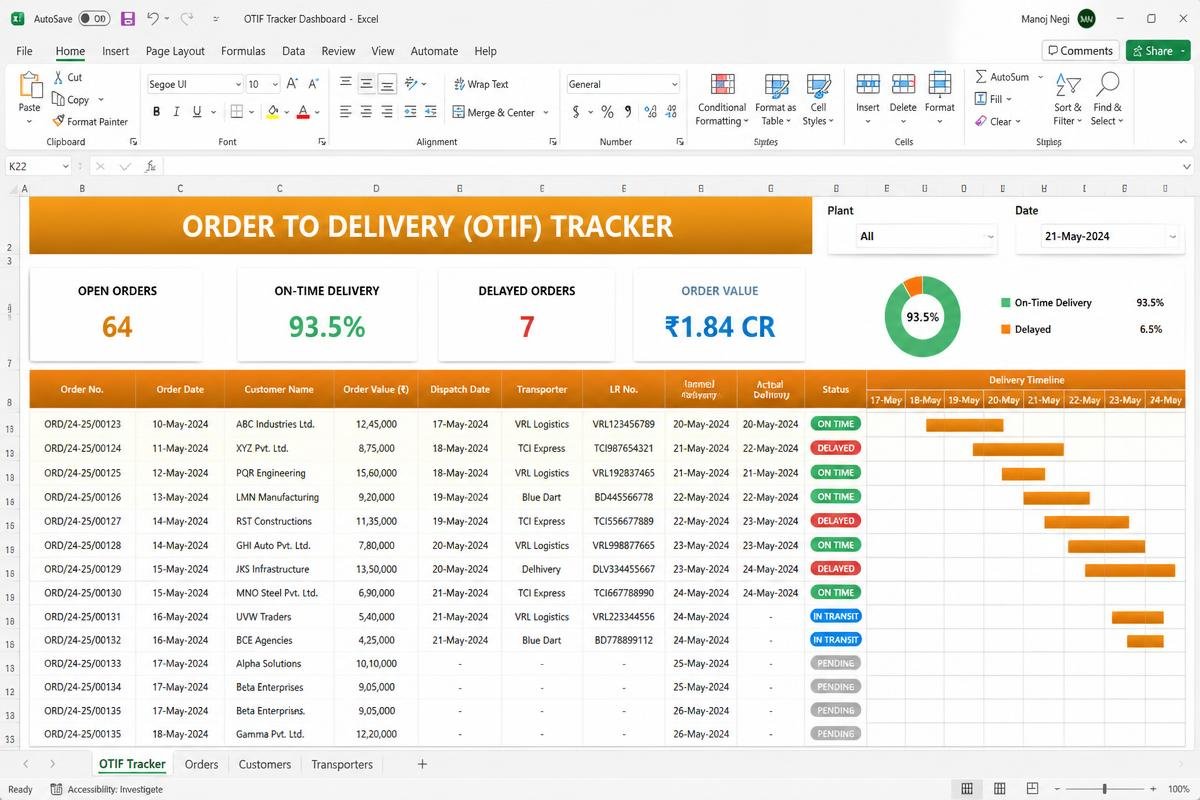Open the font name dropdown

tap(238, 85)
